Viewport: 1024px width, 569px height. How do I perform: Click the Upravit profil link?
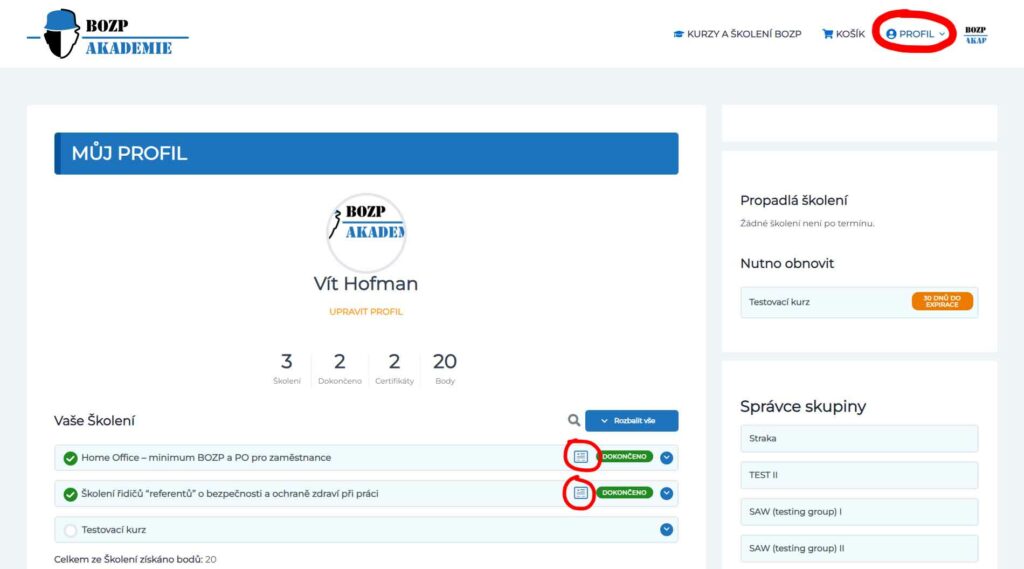[366, 312]
